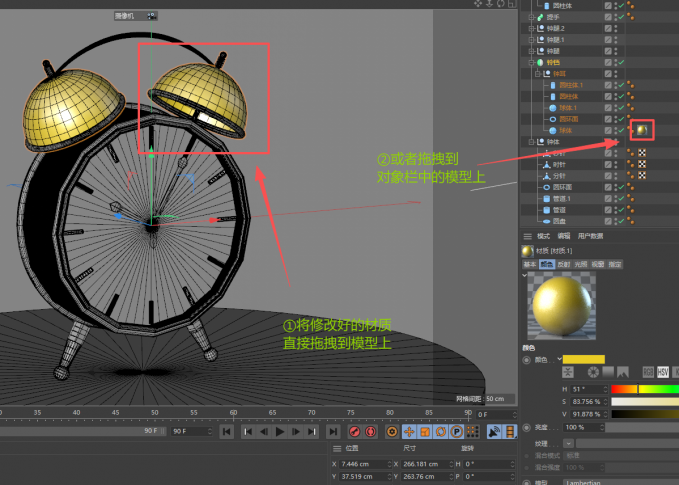This screenshot has width=679, height=485.
Task: Open the attribute panel hamburger menu
Action: (528, 235)
